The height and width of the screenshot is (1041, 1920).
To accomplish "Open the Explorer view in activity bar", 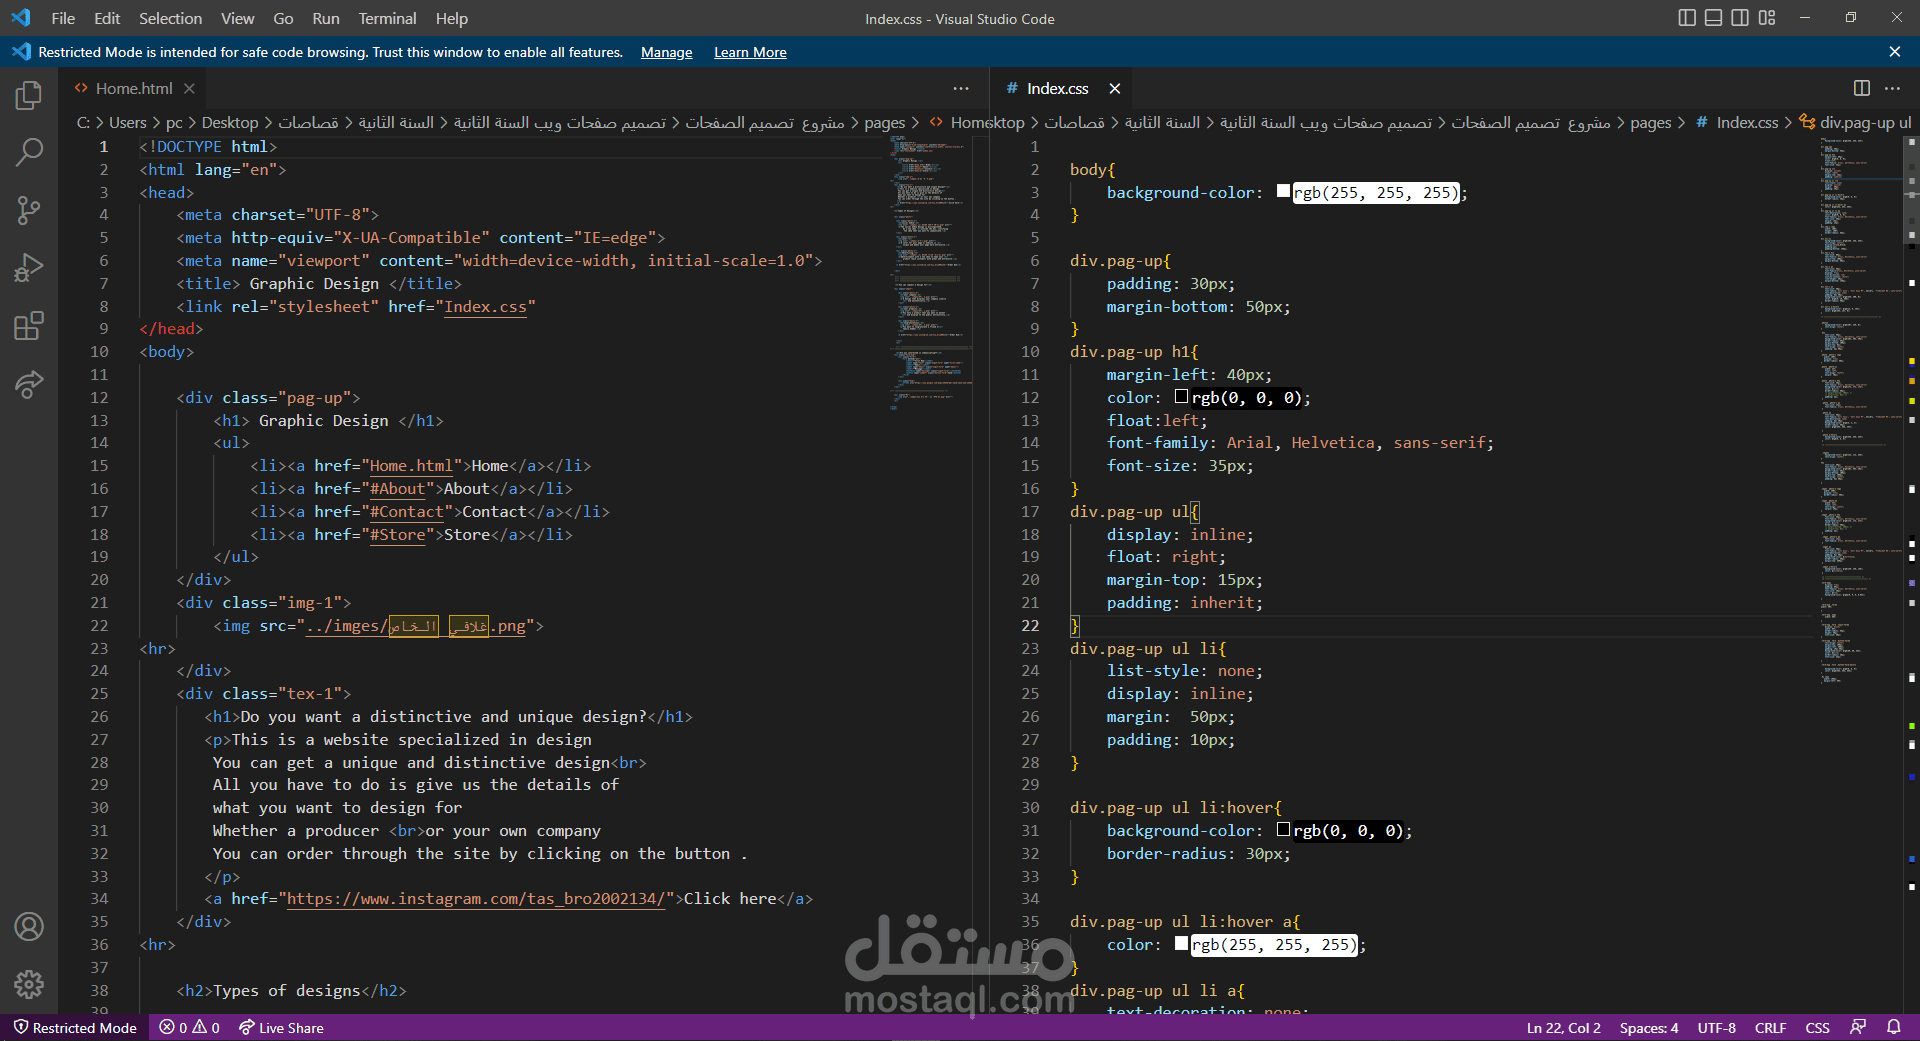I will point(29,96).
